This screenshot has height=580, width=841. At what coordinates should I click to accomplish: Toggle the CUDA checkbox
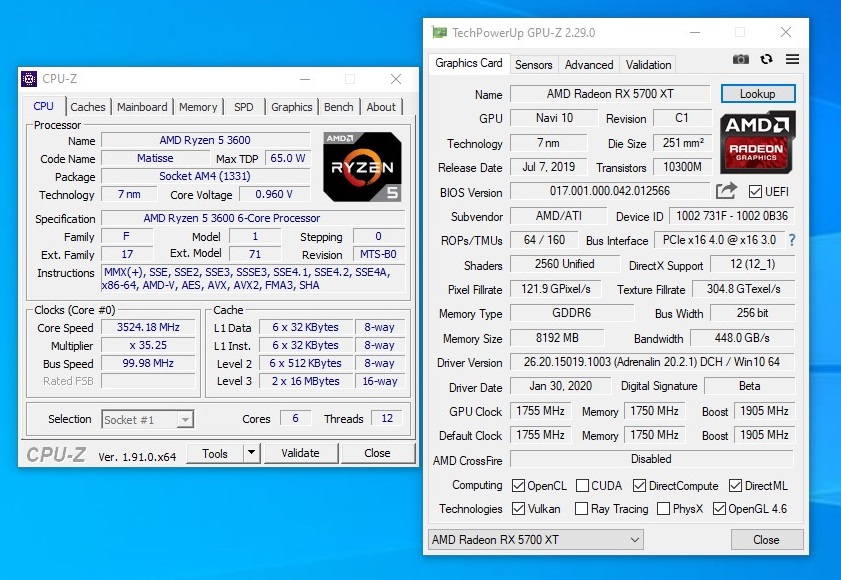(582, 486)
